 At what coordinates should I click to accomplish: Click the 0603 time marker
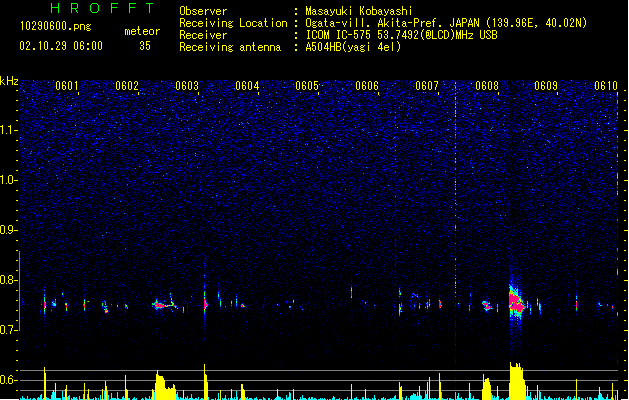point(187,86)
